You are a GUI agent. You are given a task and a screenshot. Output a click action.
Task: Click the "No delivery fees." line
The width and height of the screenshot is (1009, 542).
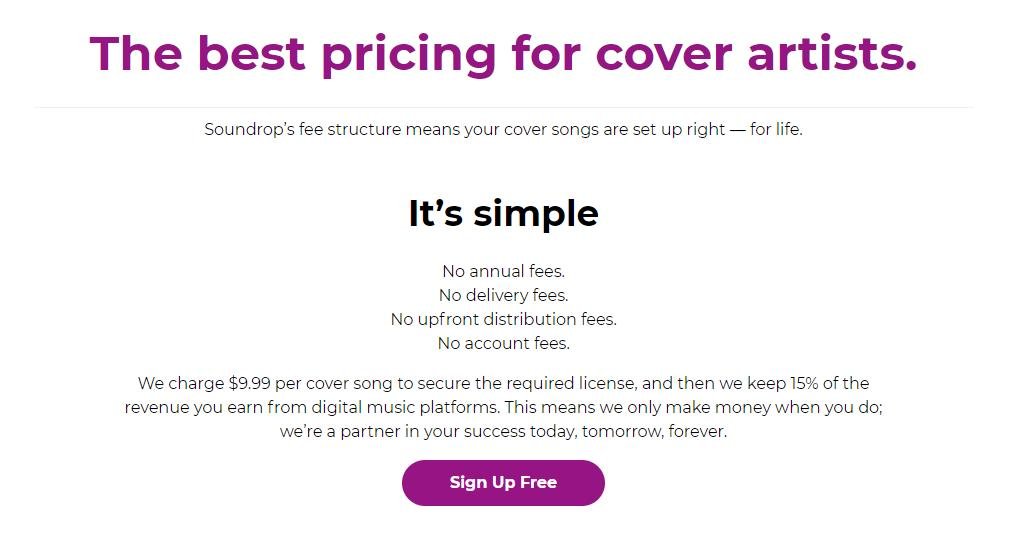(x=503, y=295)
